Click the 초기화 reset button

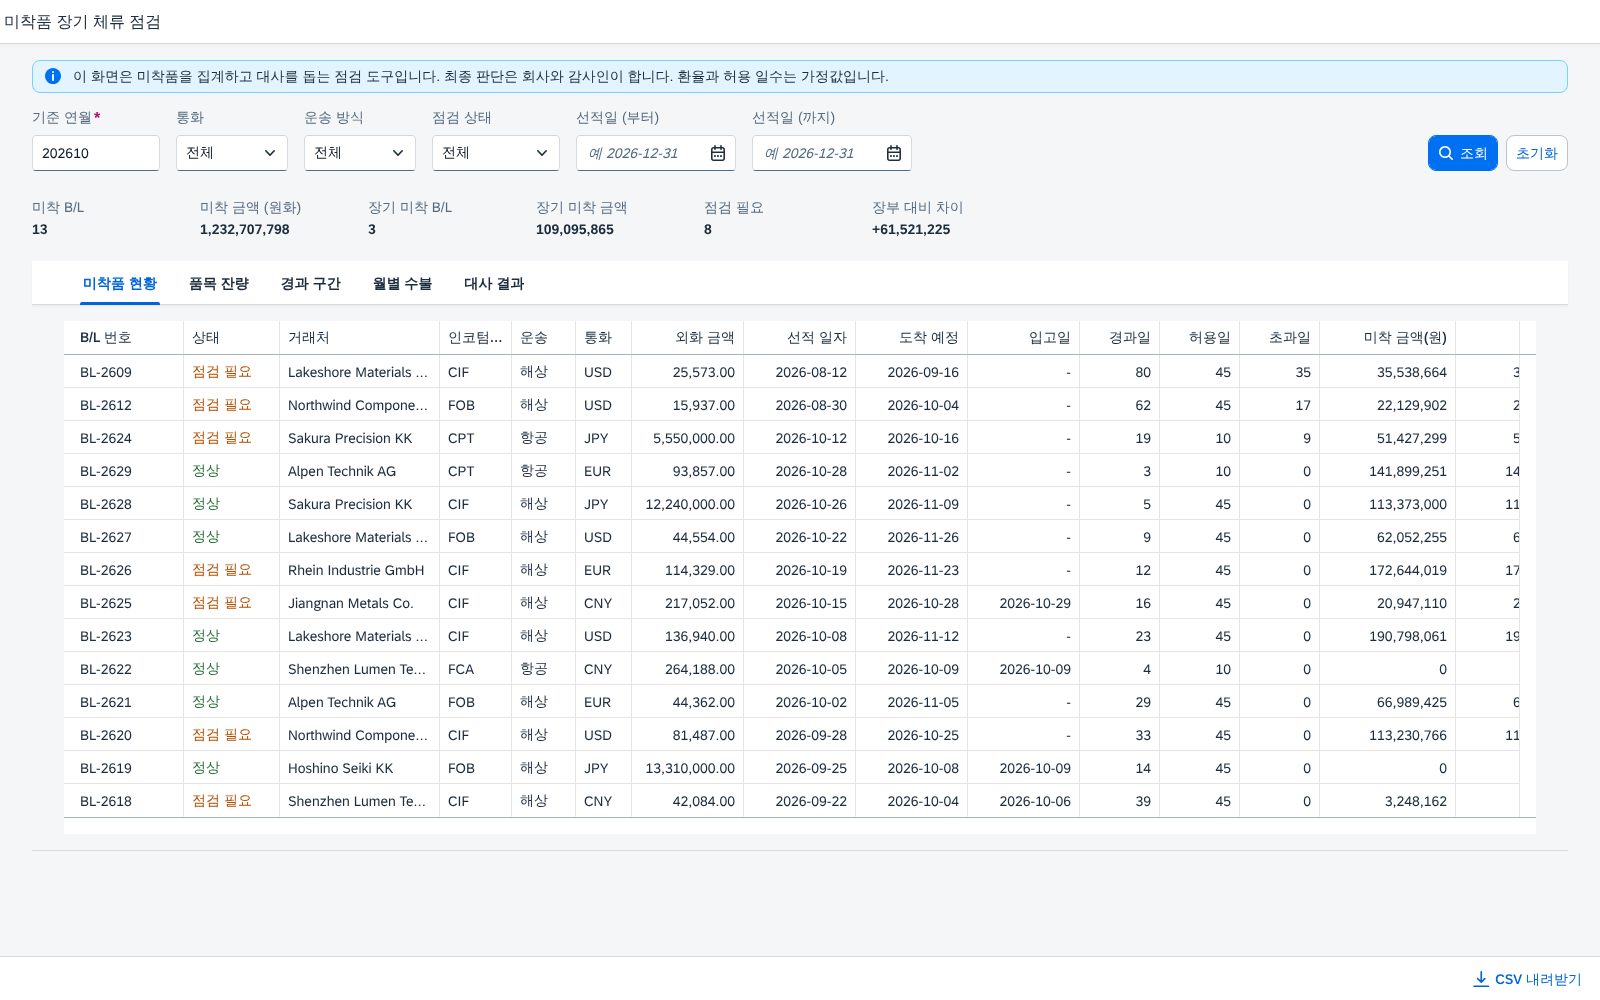pos(1537,153)
